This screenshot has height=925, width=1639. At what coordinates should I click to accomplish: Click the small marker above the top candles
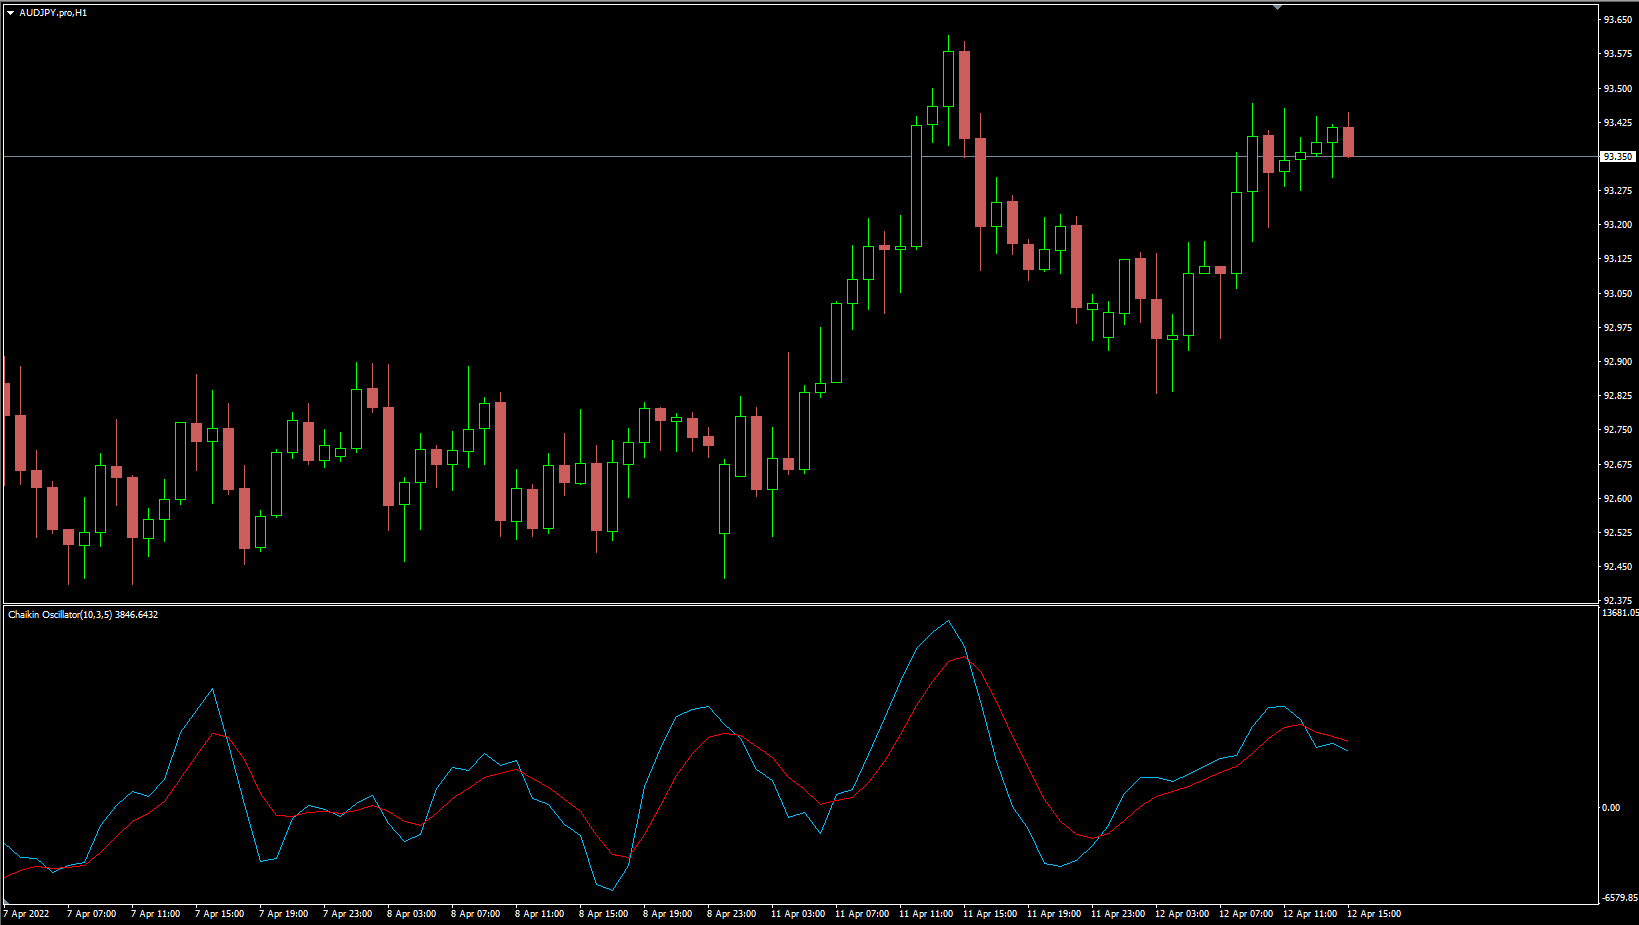(x=1276, y=6)
